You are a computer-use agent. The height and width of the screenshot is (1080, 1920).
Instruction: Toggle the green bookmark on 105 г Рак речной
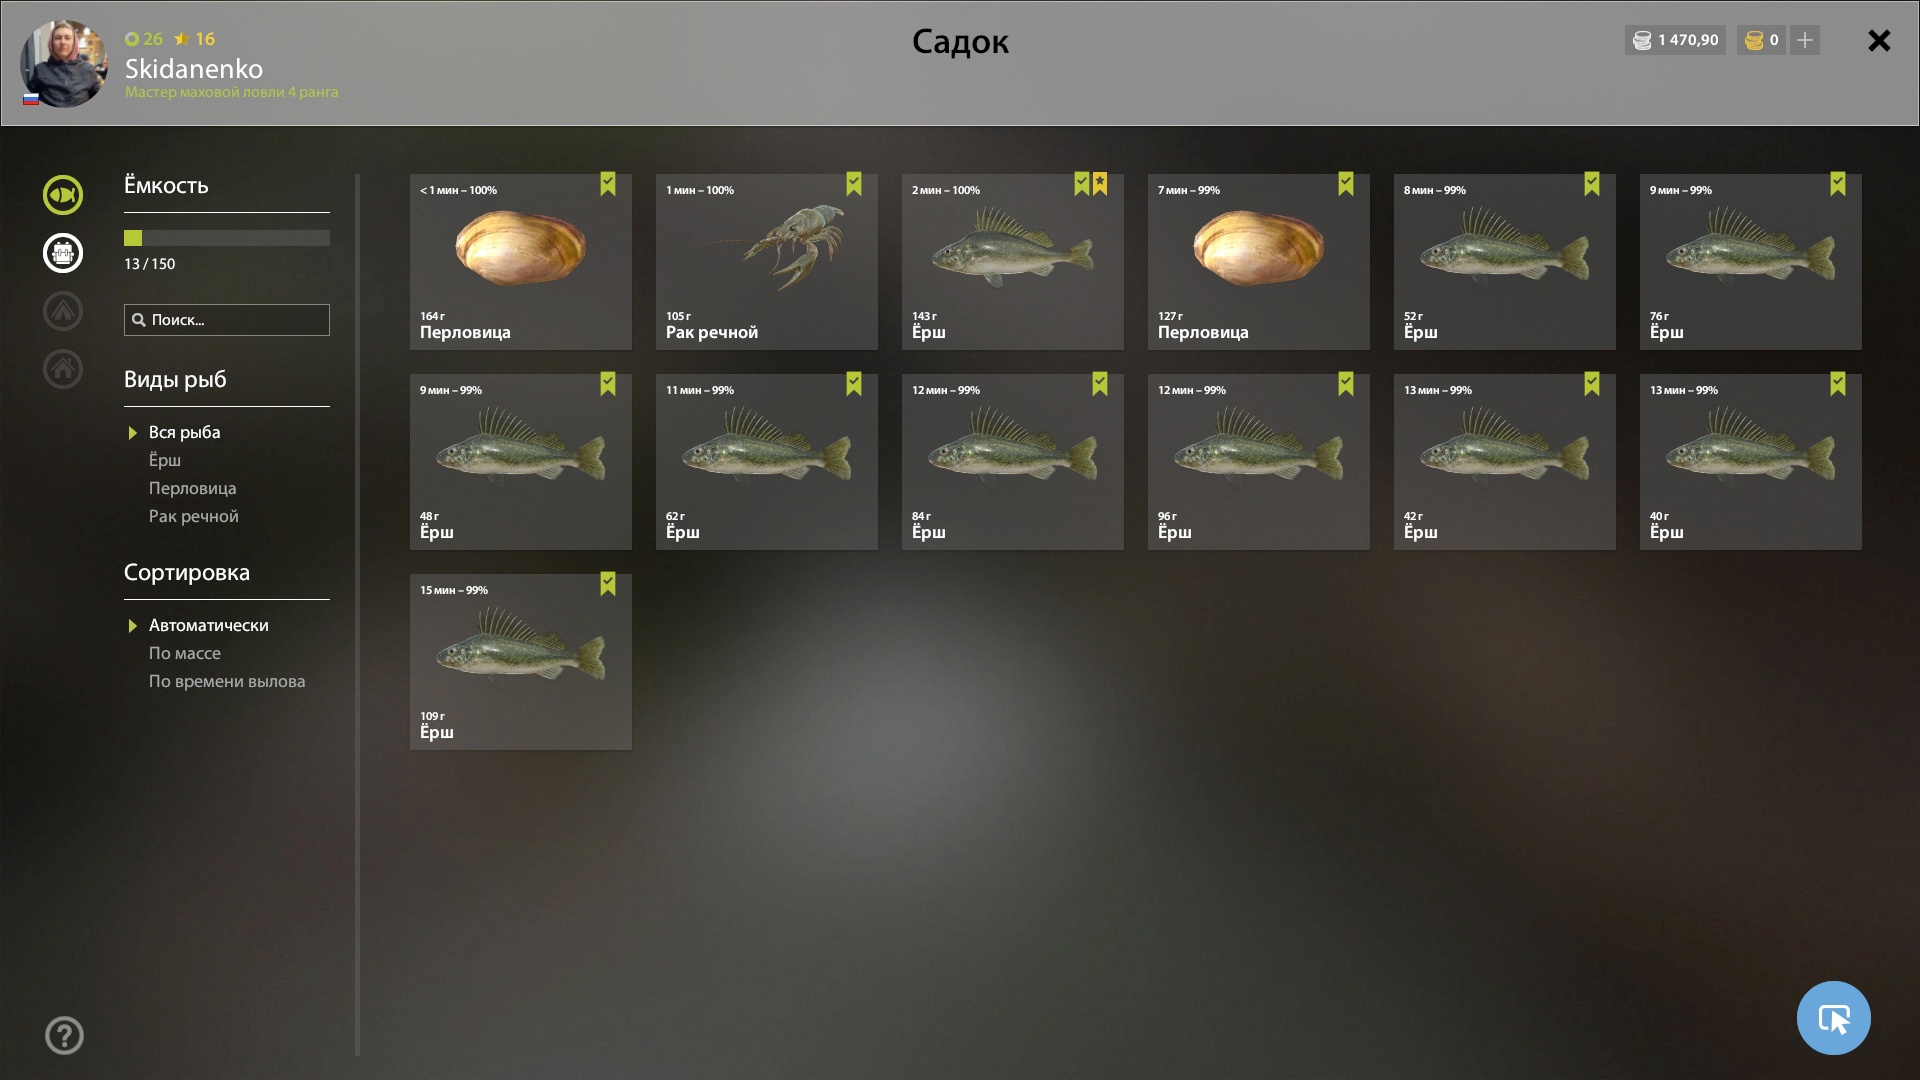click(x=854, y=183)
